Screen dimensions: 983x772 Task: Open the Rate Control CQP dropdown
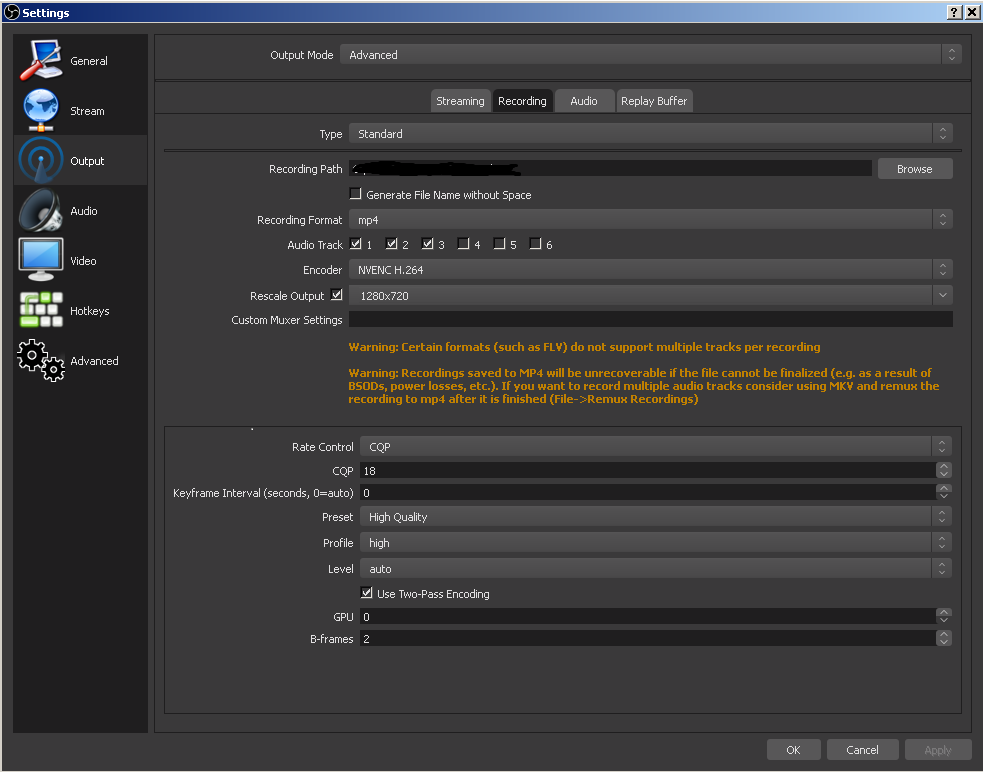point(655,447)
